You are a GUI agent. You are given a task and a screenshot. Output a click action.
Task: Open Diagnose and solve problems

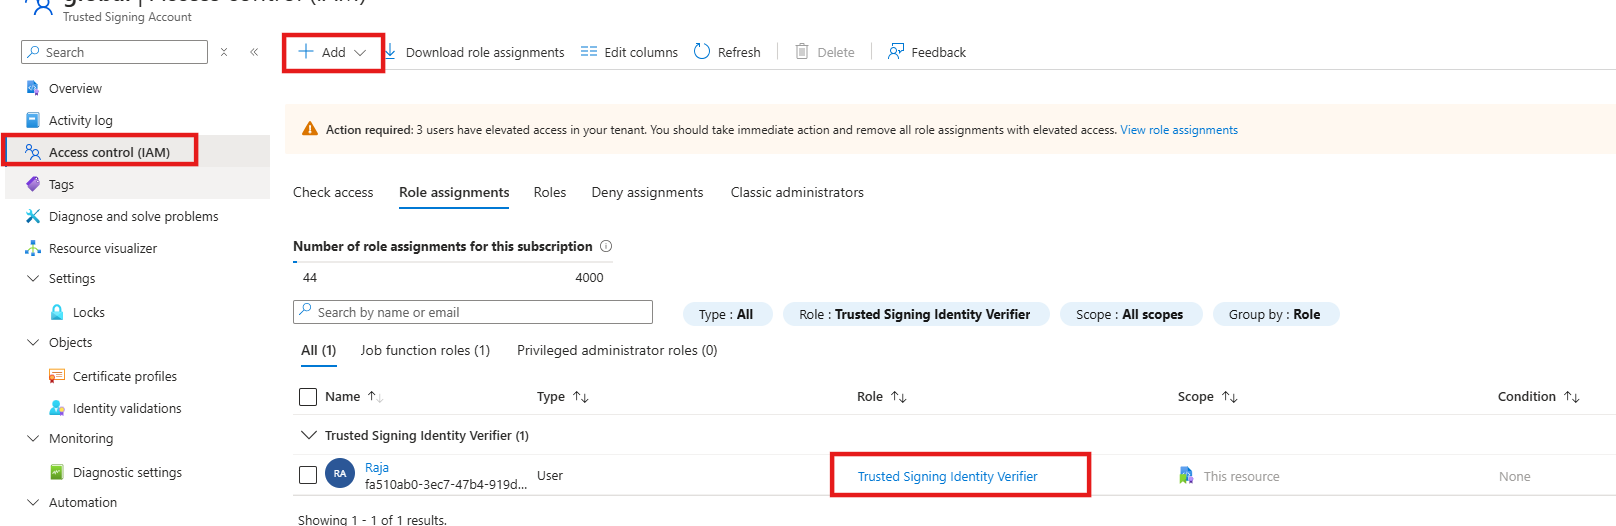pos(133,216)
